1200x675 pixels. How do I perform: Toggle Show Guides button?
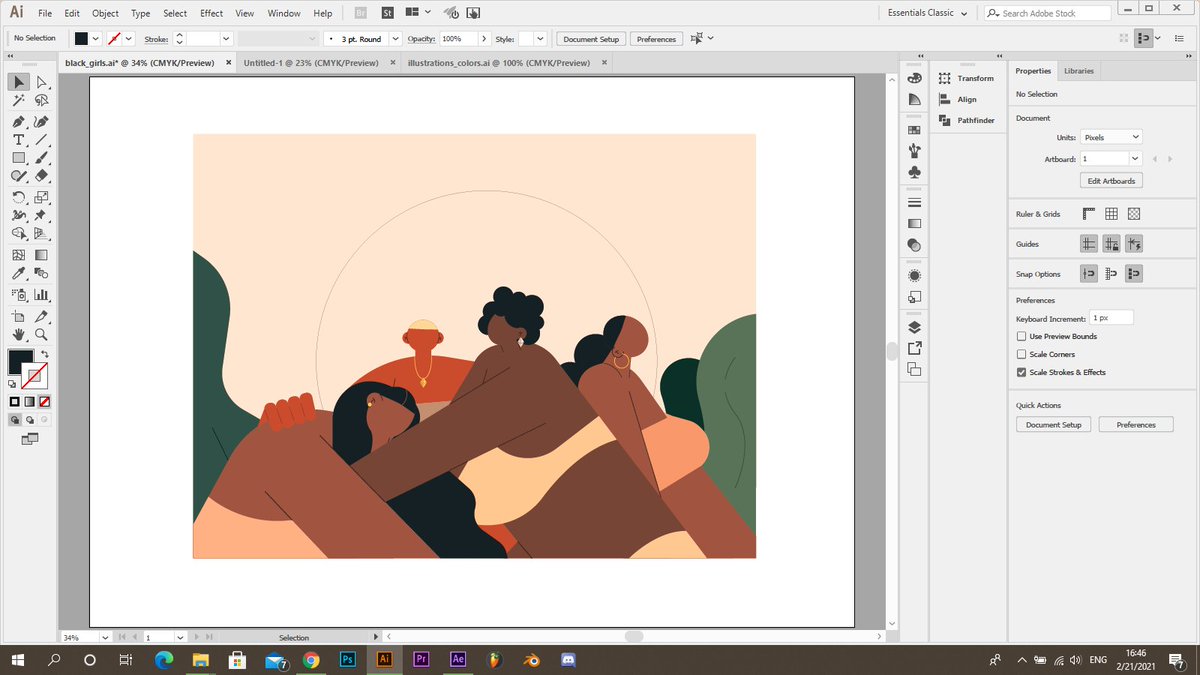(x=1089, y=243)
